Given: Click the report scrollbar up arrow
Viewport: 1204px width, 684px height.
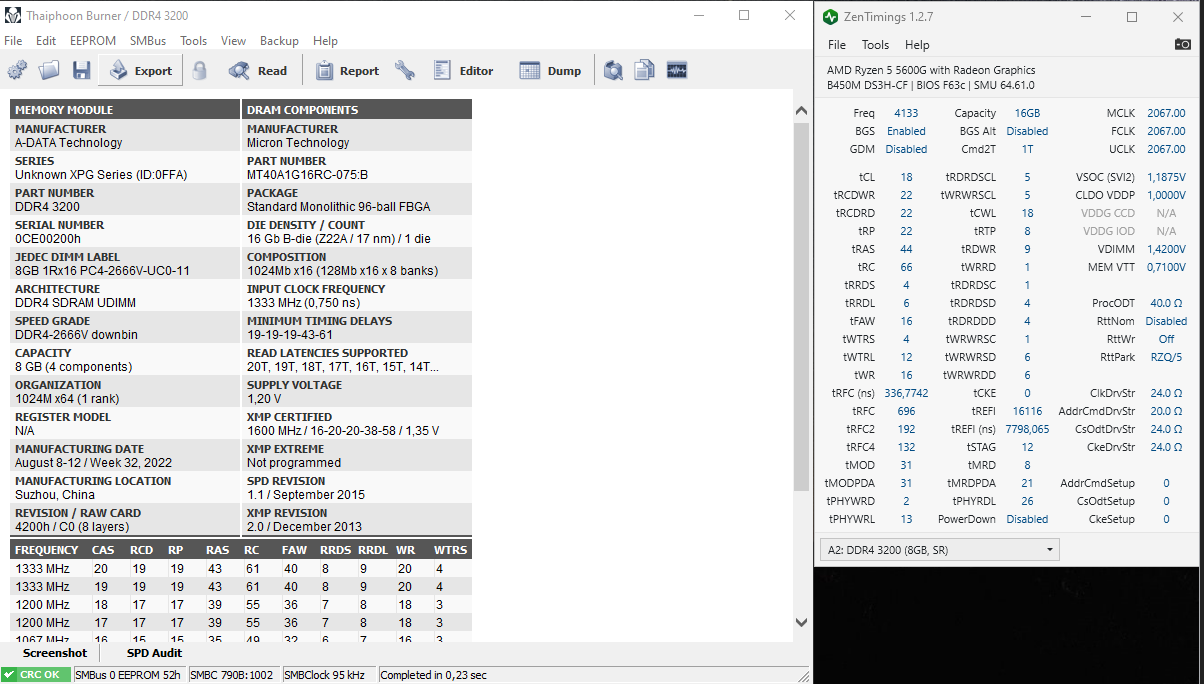Looking at the screenshot, I should (801, 111).
